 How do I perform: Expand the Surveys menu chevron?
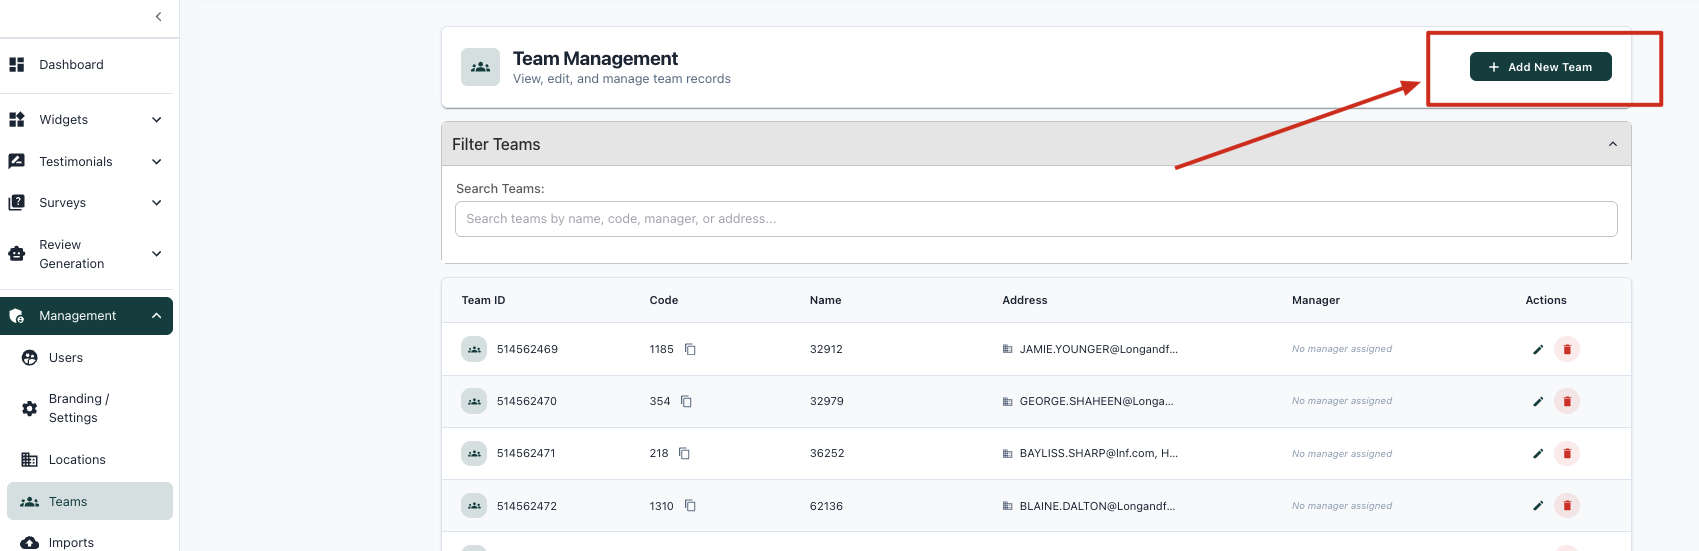156,203
